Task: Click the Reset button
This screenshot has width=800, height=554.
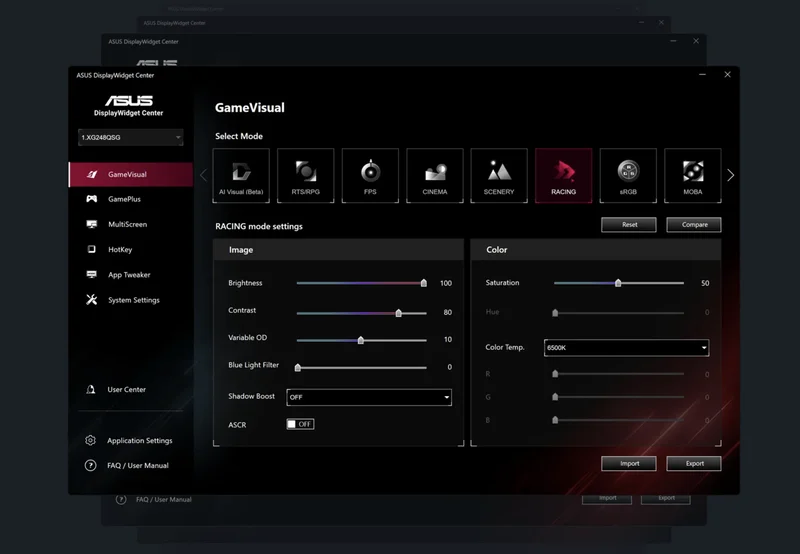Action: [629, 225]
